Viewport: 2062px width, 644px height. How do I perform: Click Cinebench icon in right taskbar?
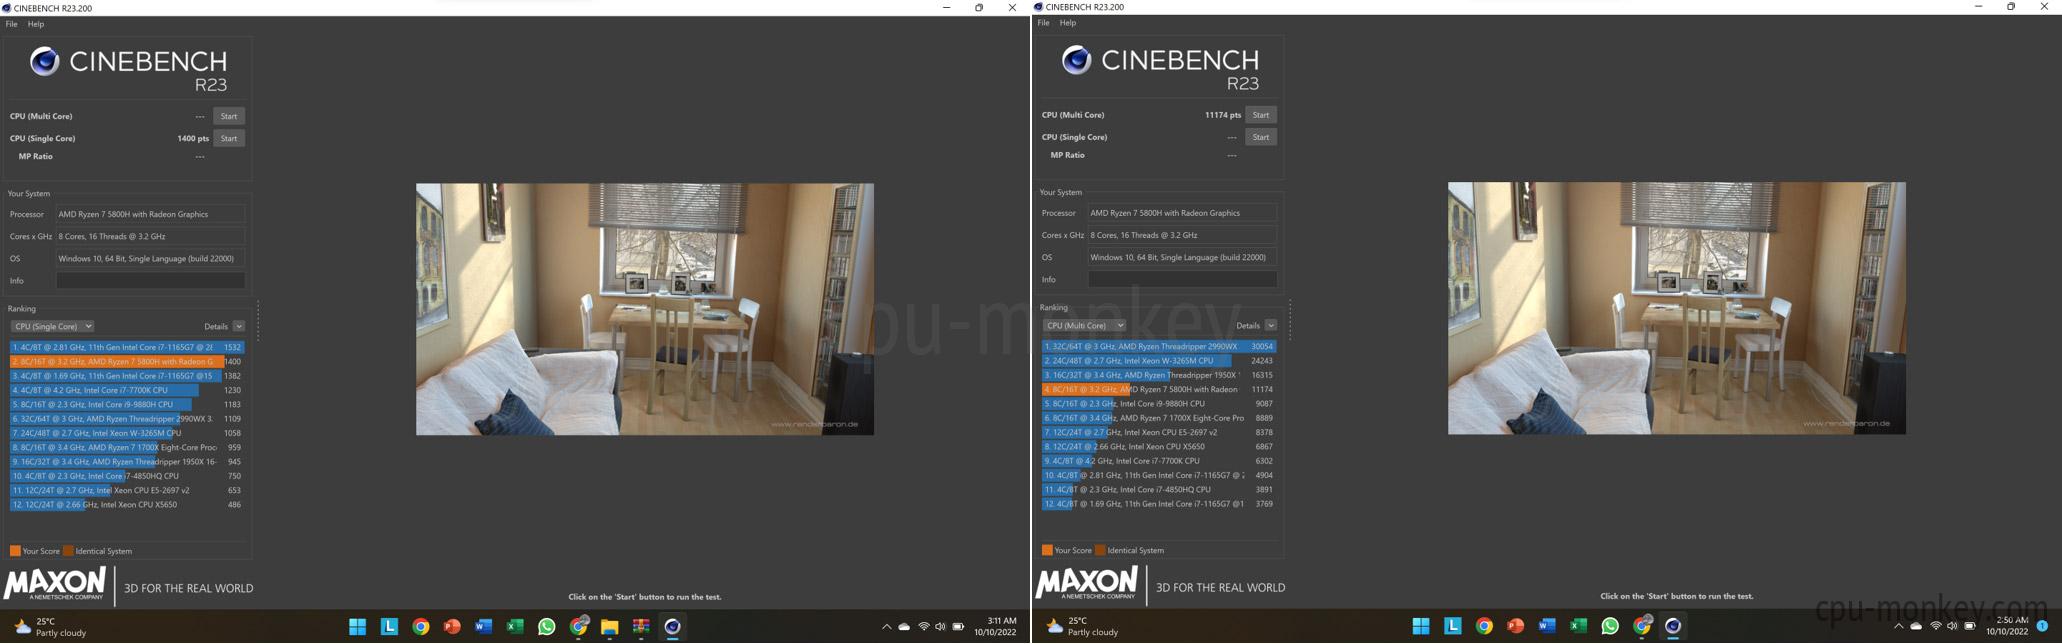[x=1673, y=626]
